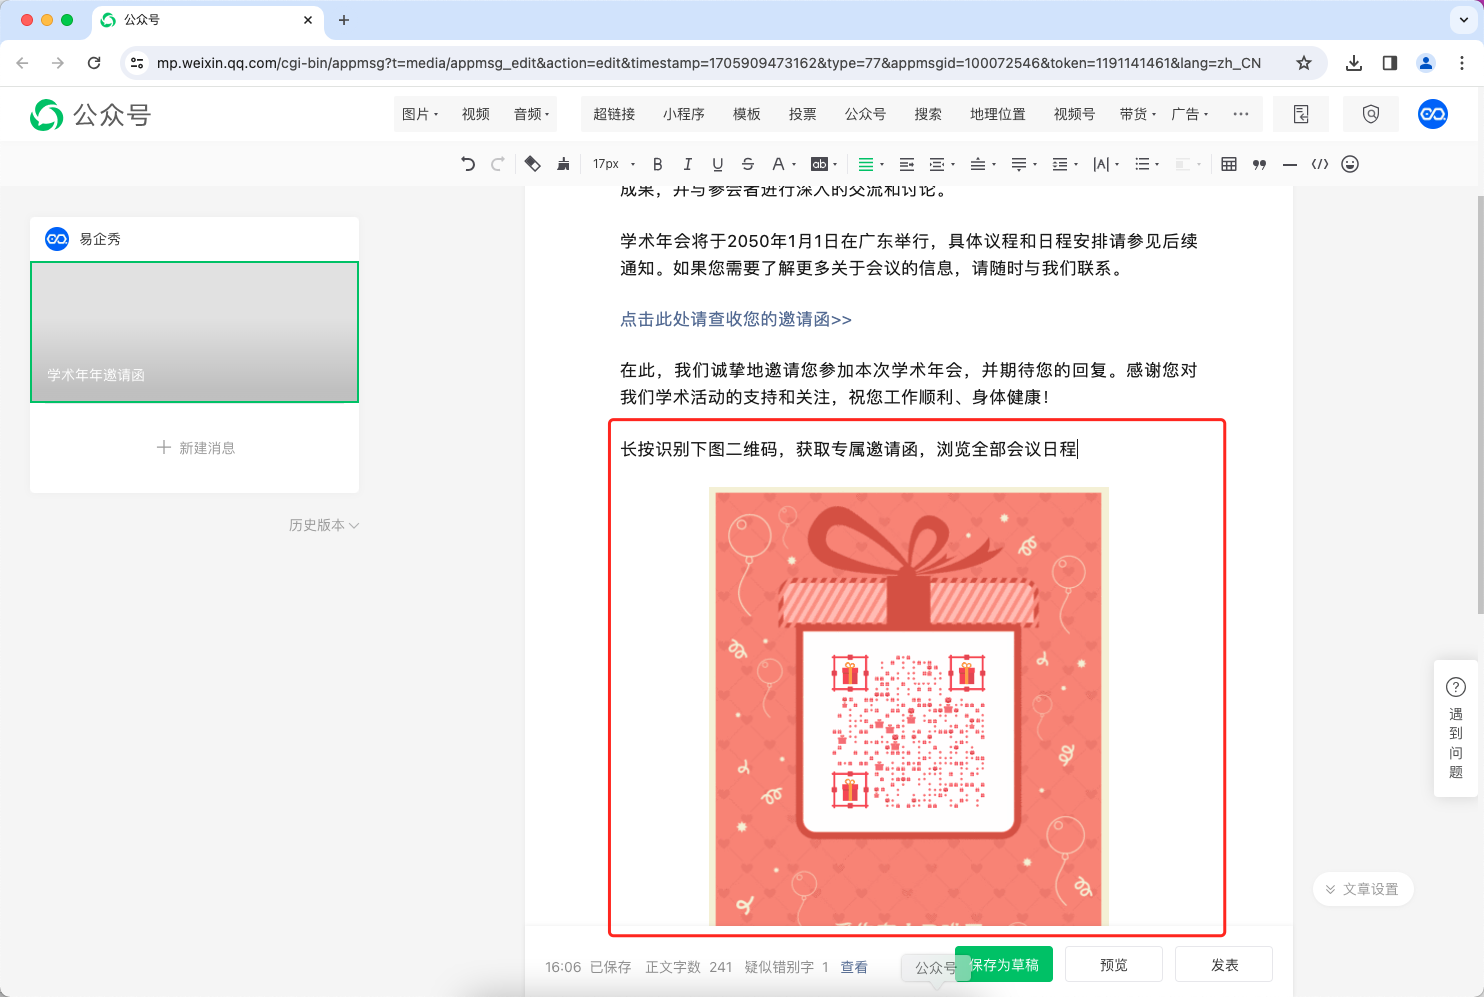Screen dimensions: 1484x997
Task: Click 投票 to insert a poll
Action: click(x=803, y=114)
